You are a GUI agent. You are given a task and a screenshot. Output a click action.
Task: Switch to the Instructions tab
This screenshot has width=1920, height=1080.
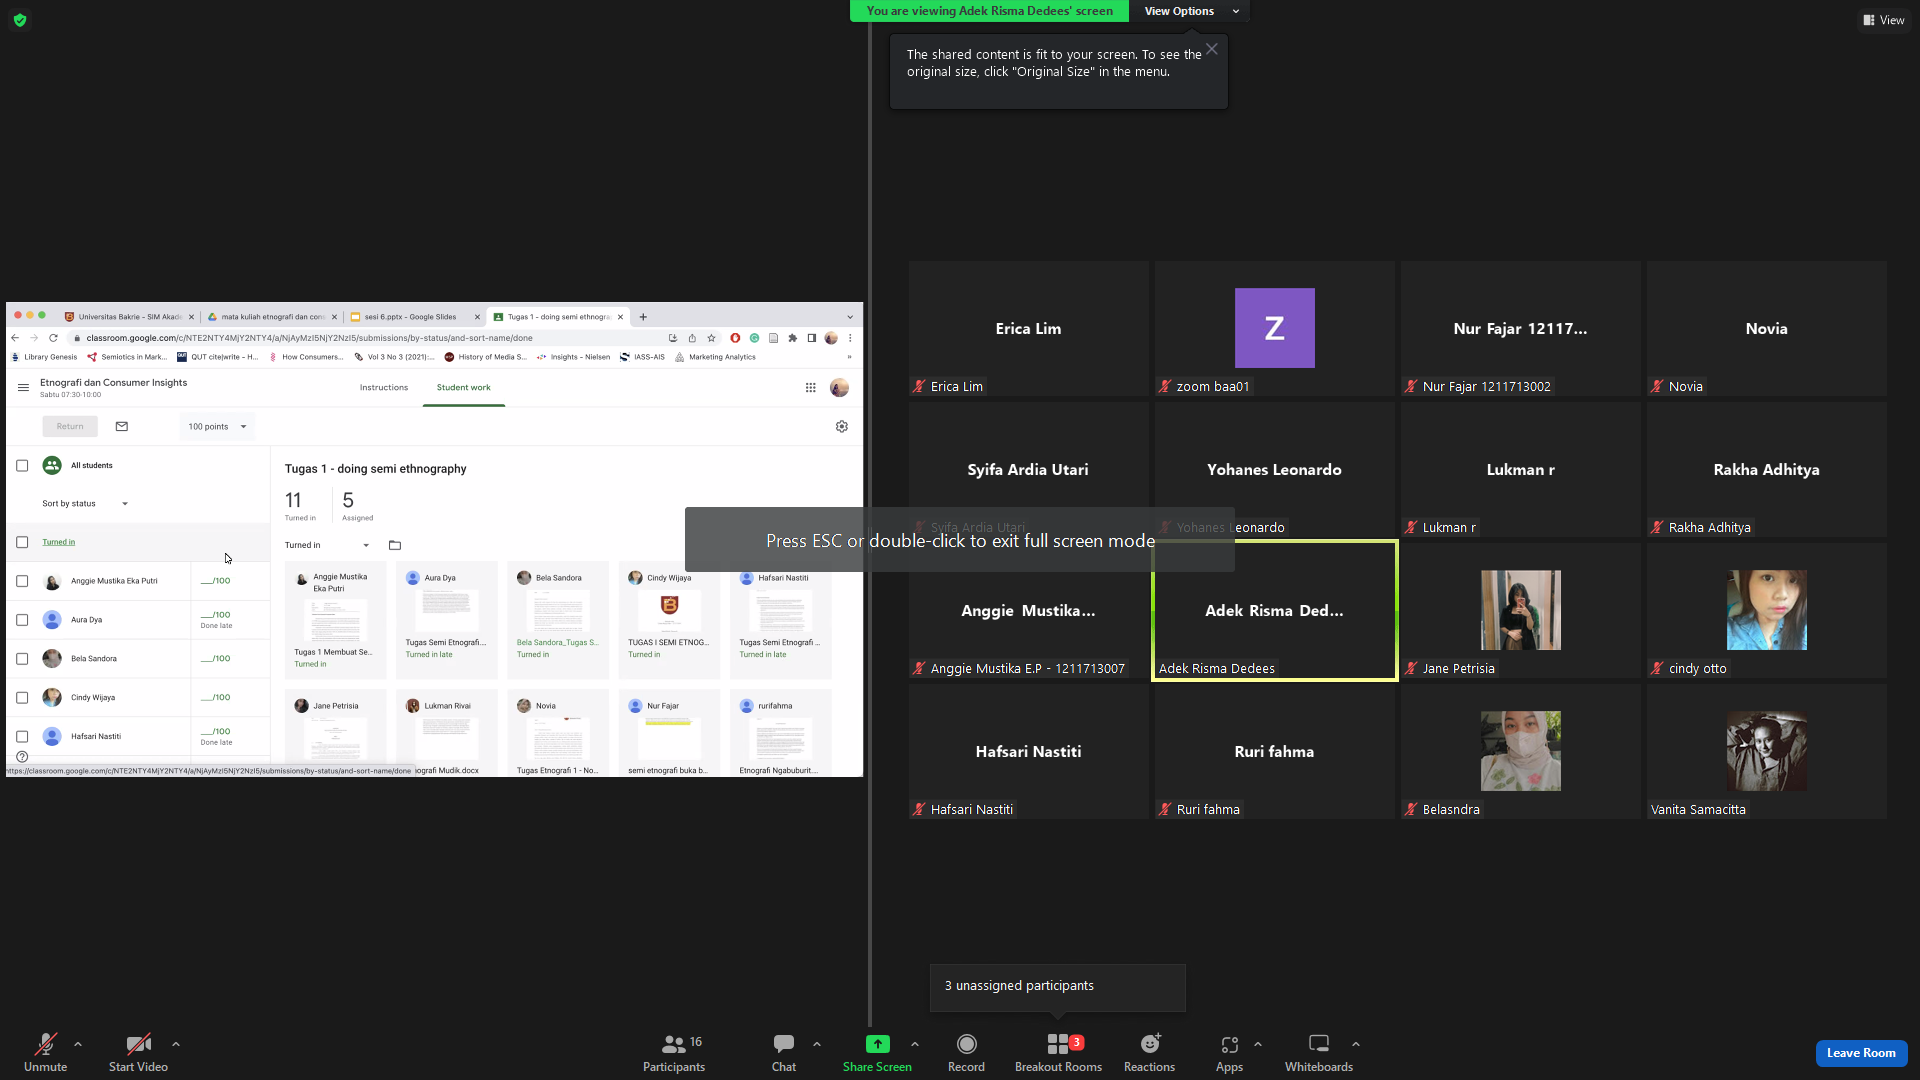tap(384, 388)
